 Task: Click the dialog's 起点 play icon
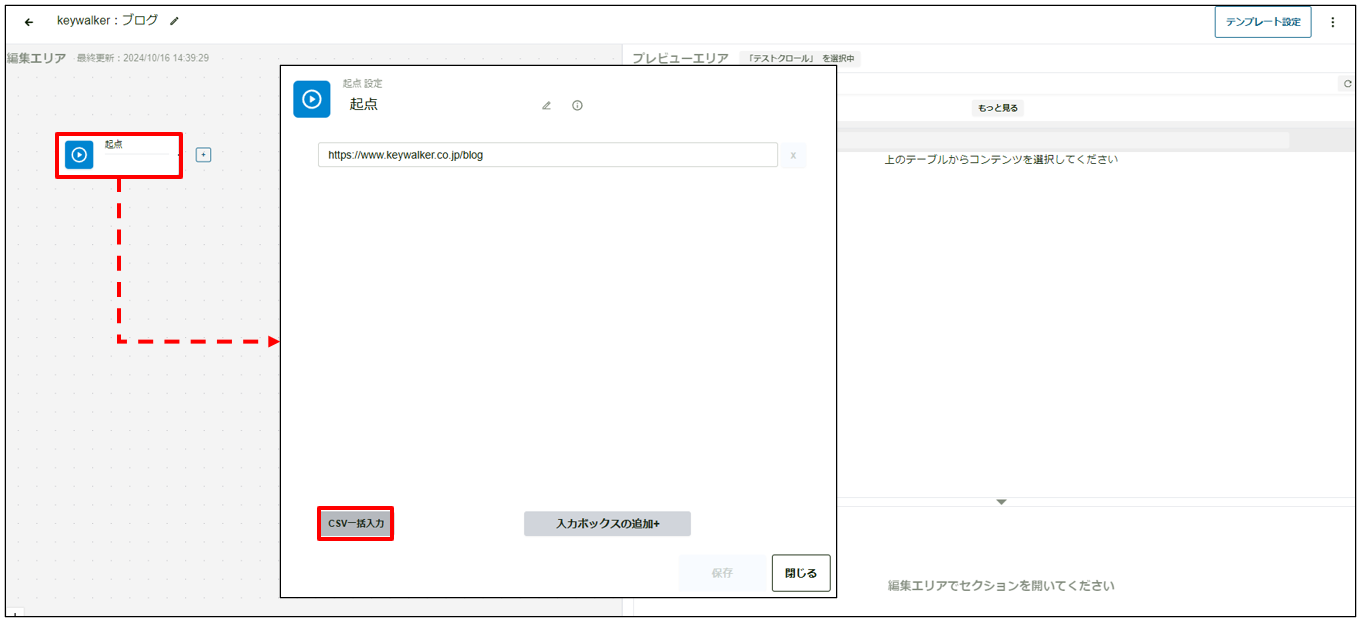pyautogui.click(x=311, y=99)
